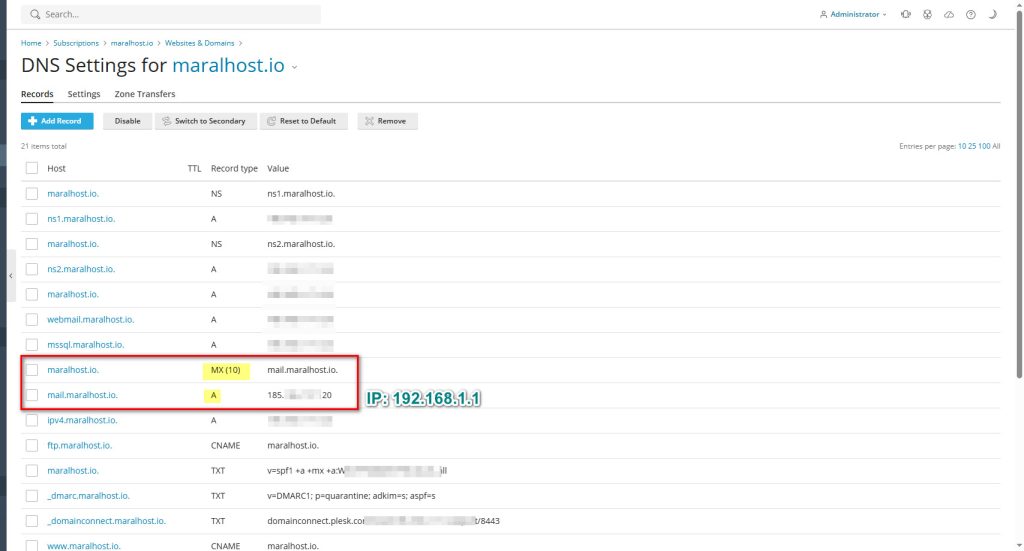Toggle dark mode with the moon icon
Screen dimensions: 1024x551
tap(992, 15)
